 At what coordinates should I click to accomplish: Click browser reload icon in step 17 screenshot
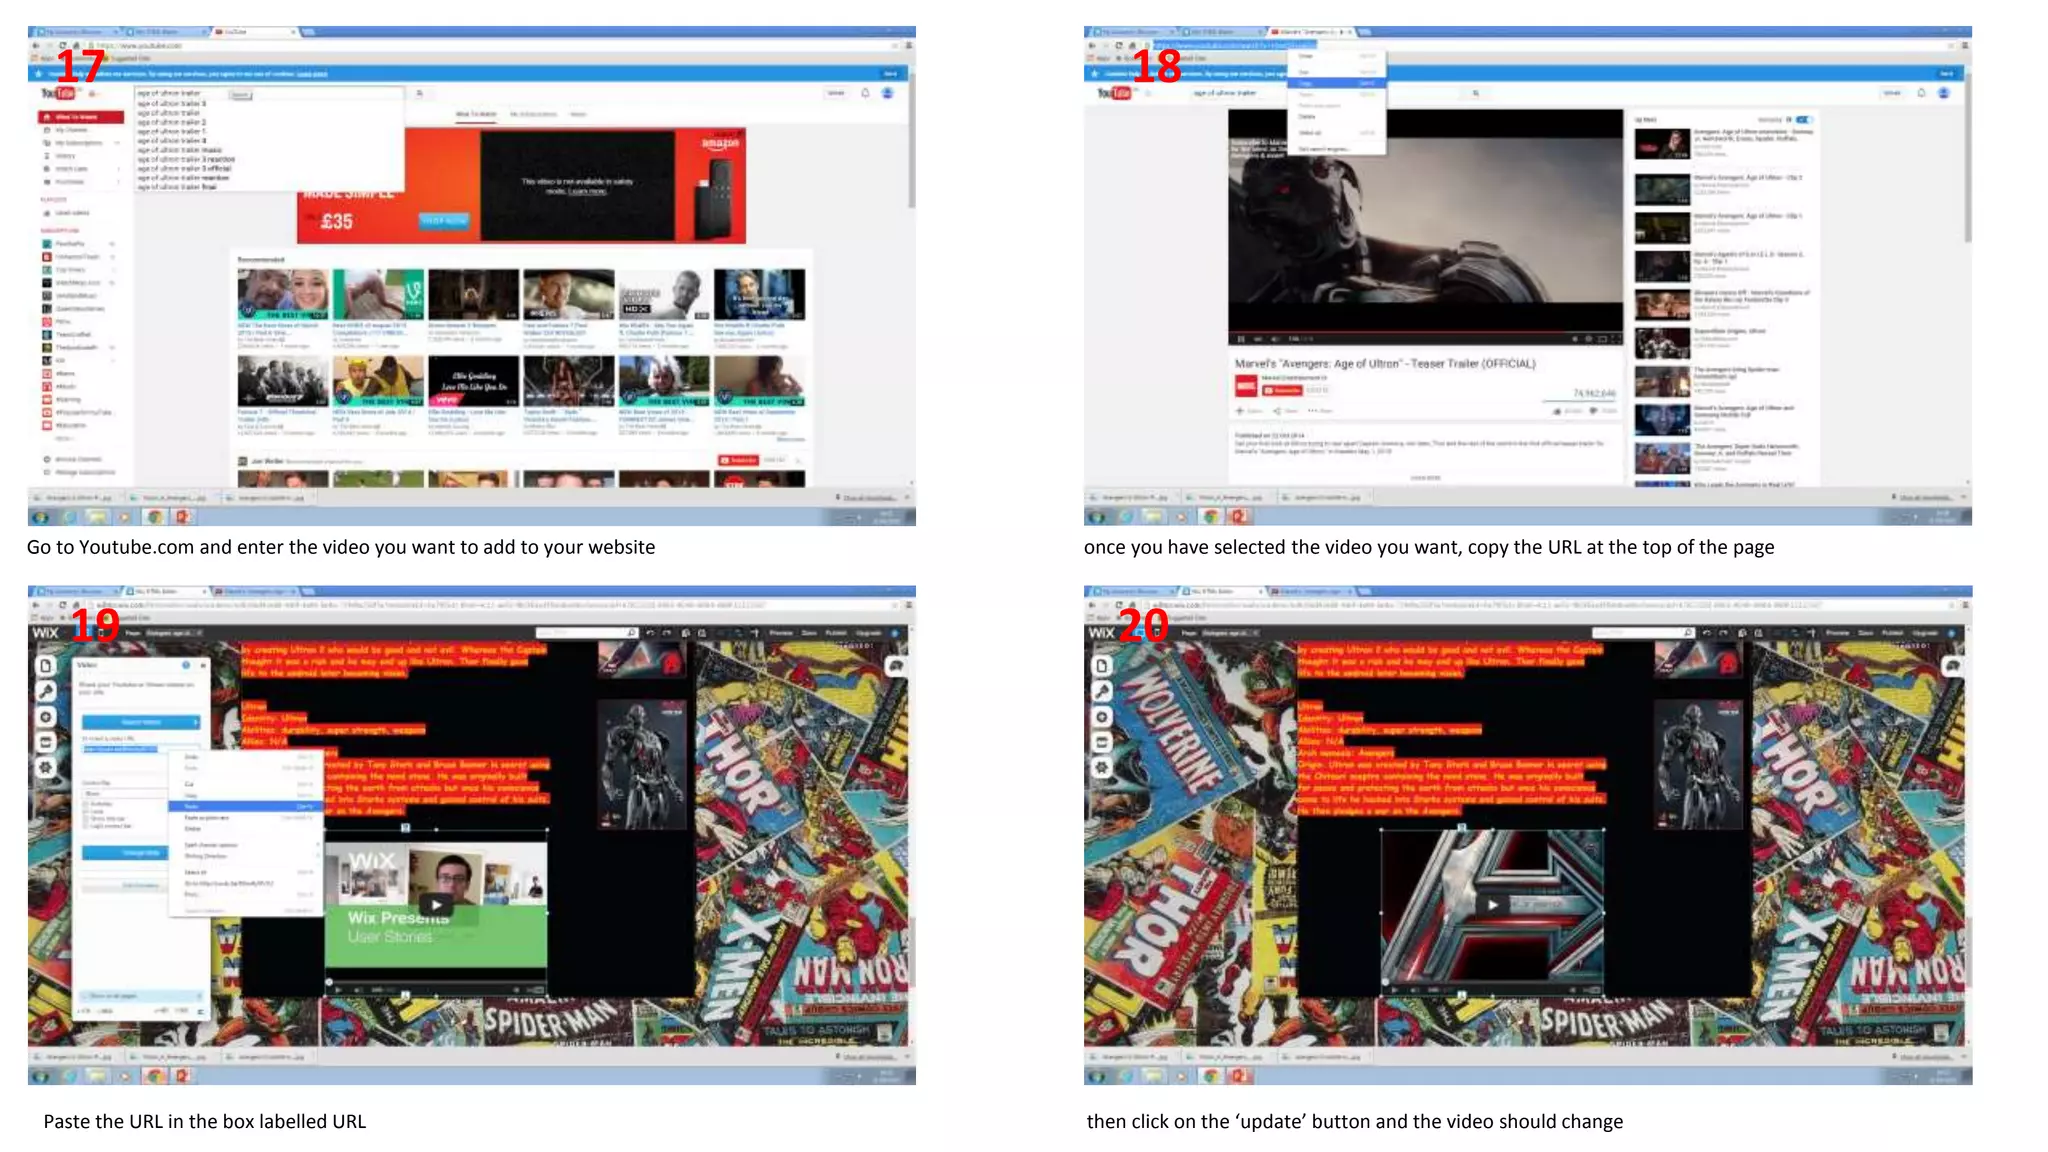click(x=62, y=46)
